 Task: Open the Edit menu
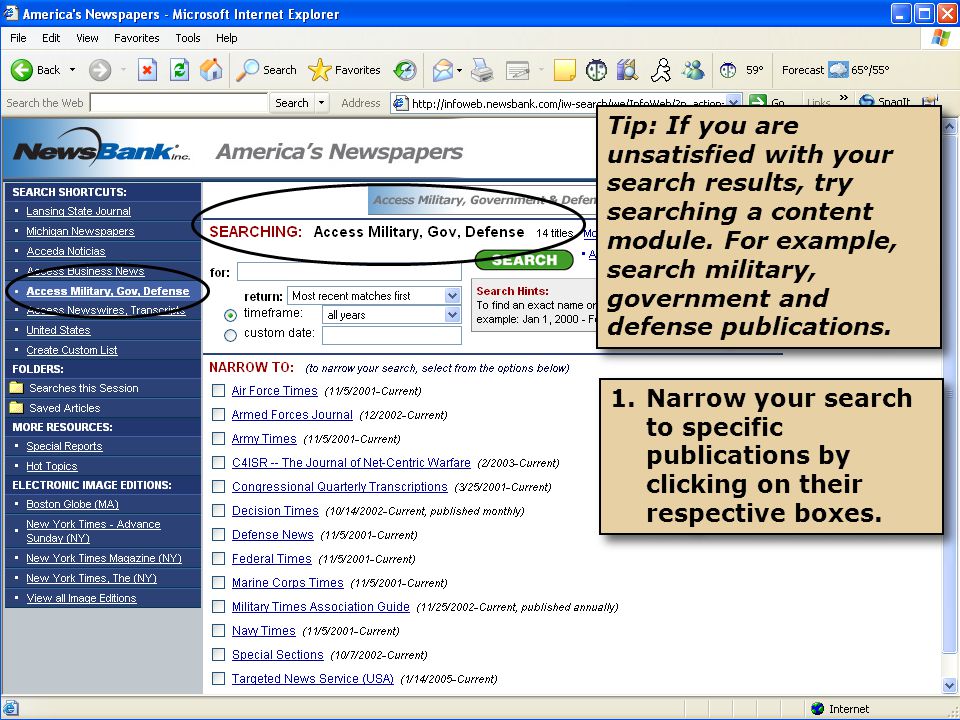pos(51,38)
